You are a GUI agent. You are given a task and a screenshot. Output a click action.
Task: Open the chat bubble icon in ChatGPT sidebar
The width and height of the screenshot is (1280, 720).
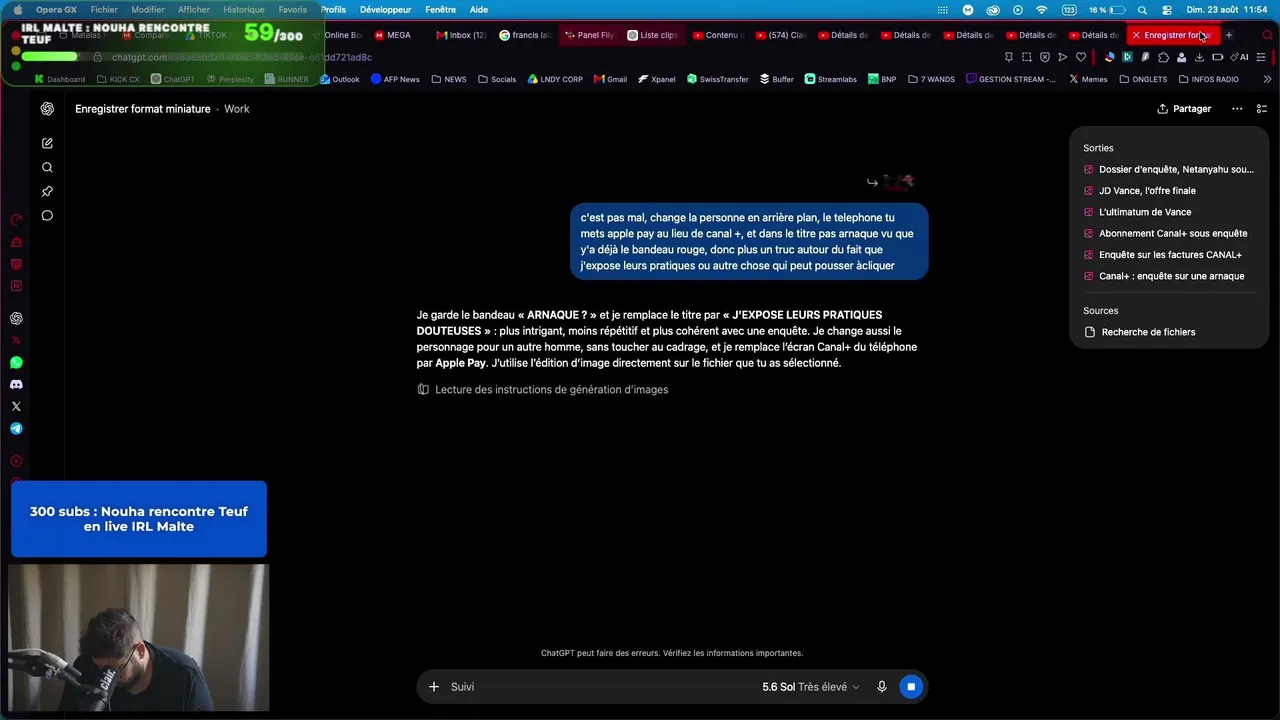47,216
